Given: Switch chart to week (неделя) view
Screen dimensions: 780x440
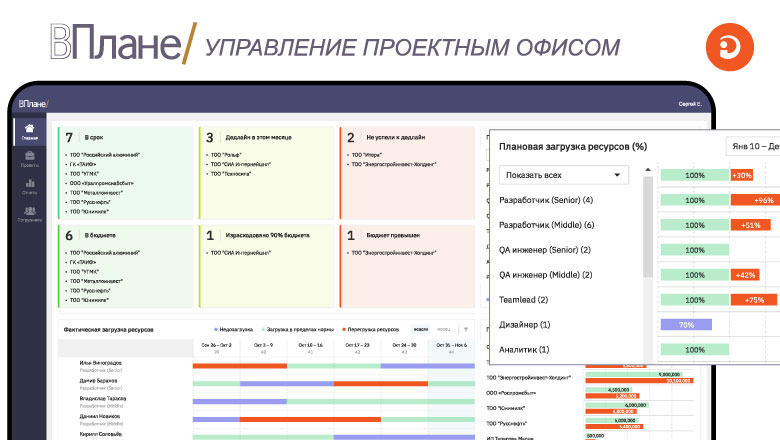Looking at the screenshot, I should 421,329.
